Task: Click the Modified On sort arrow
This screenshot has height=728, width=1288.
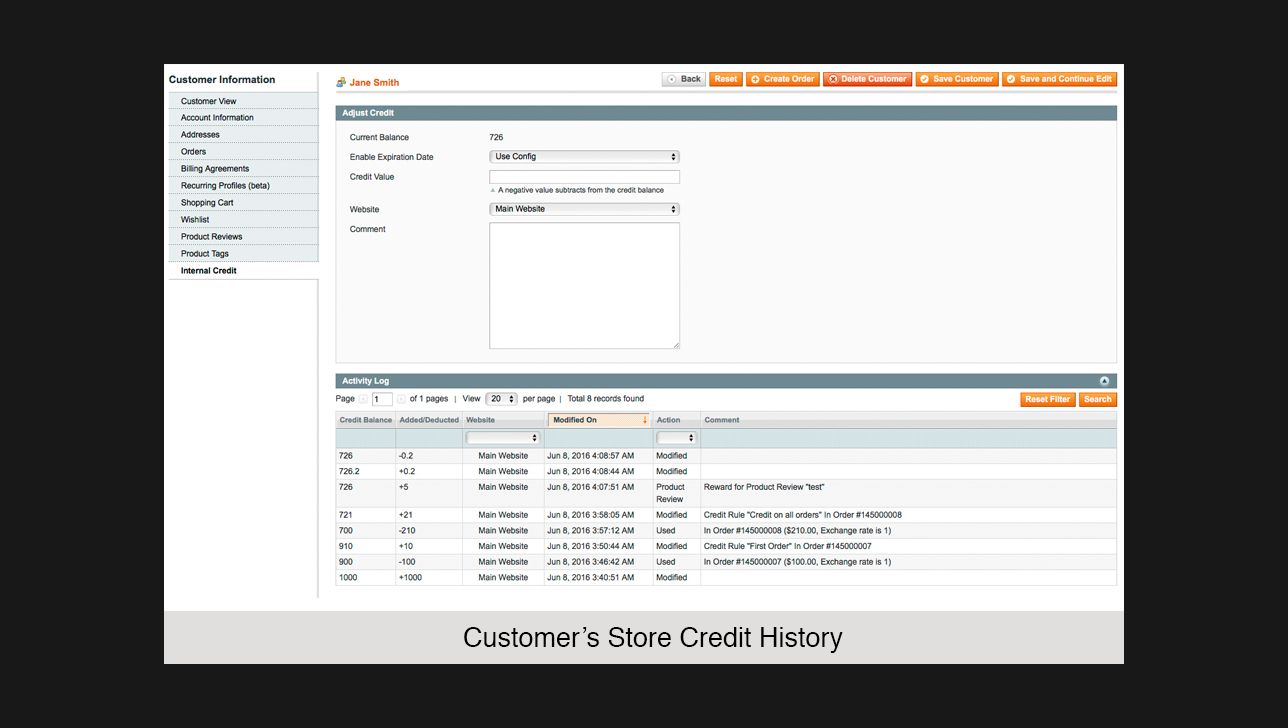Action: click(644, 420)
